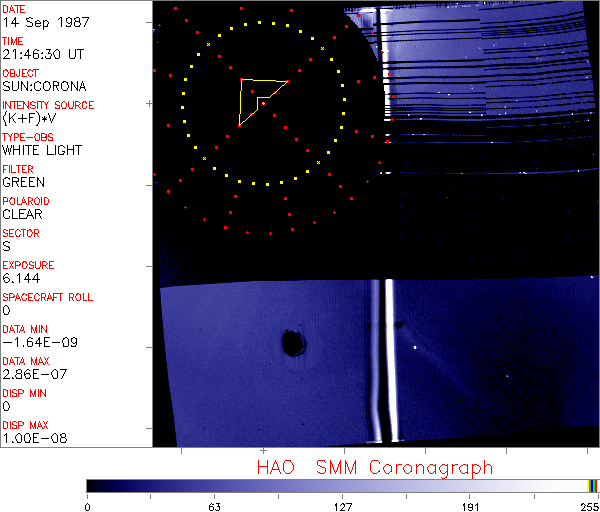600x512 pixels.
Task: Click the DATA MAX value 2.86E-07
Action: coord(32,374)
